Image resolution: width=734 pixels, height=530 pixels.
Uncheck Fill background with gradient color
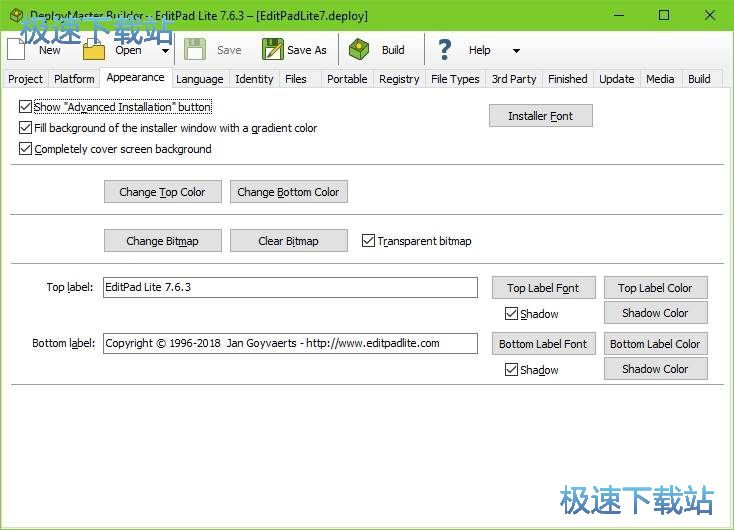pyautogui.click(x=25, y=128)
